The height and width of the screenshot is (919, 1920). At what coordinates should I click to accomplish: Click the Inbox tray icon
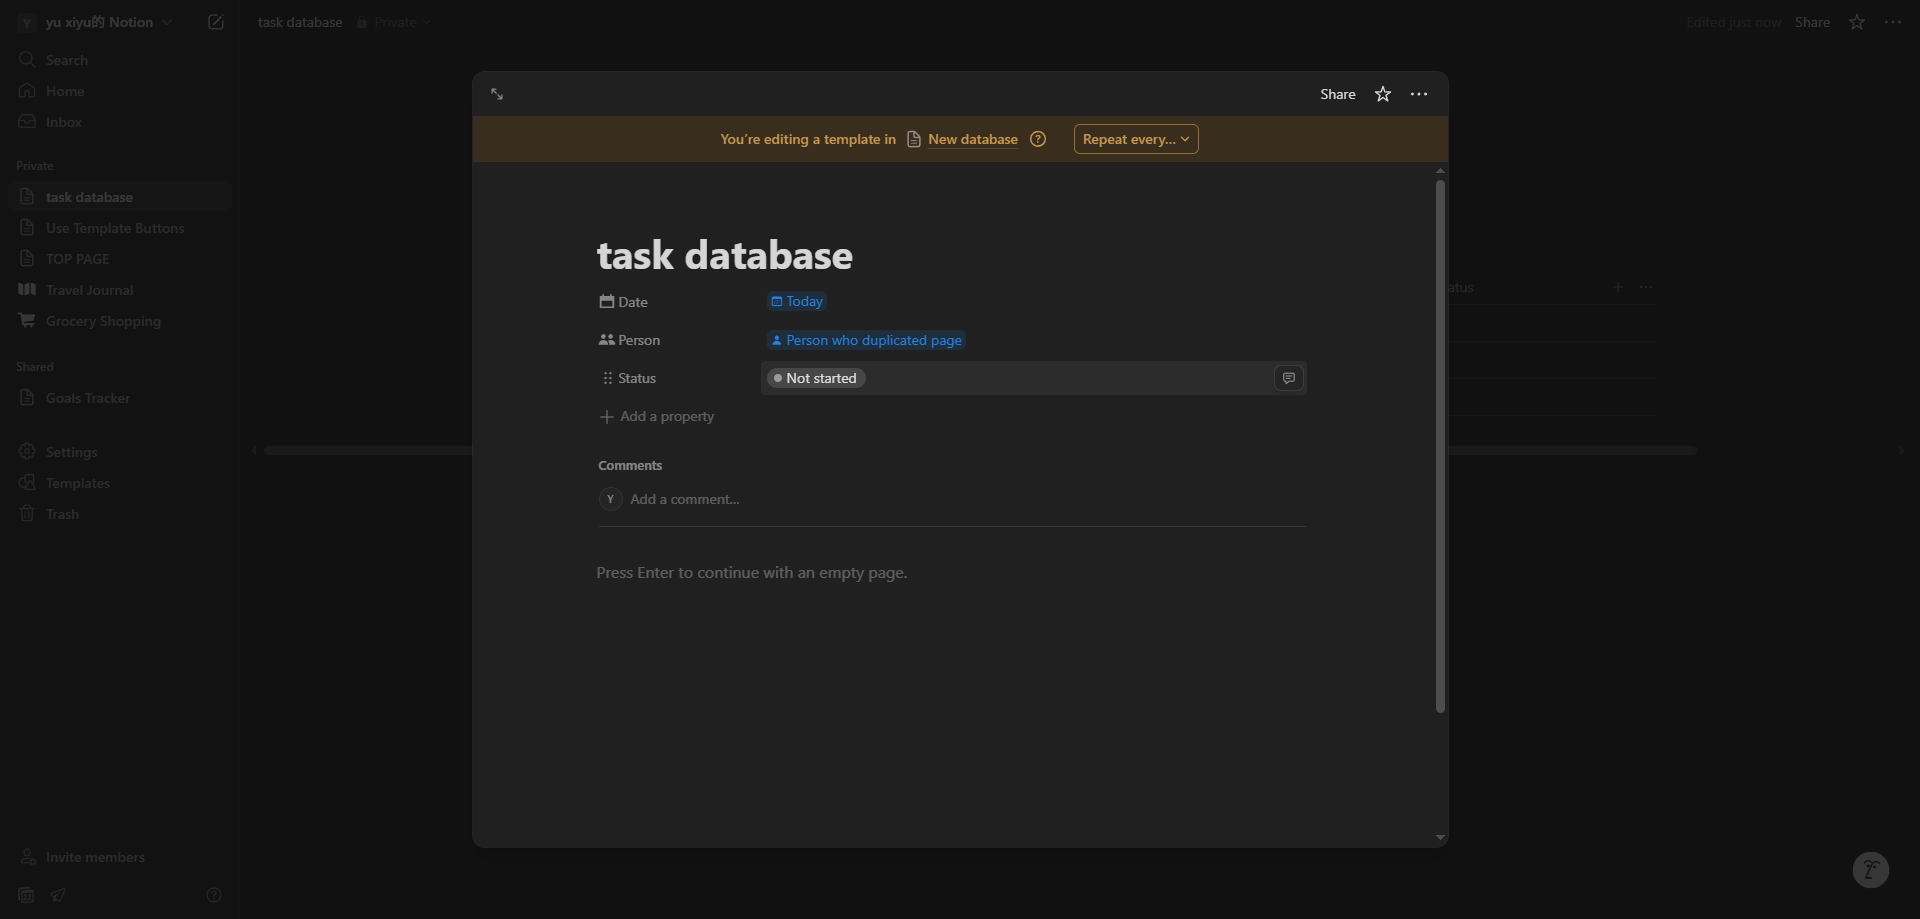[x=27, y=122]
